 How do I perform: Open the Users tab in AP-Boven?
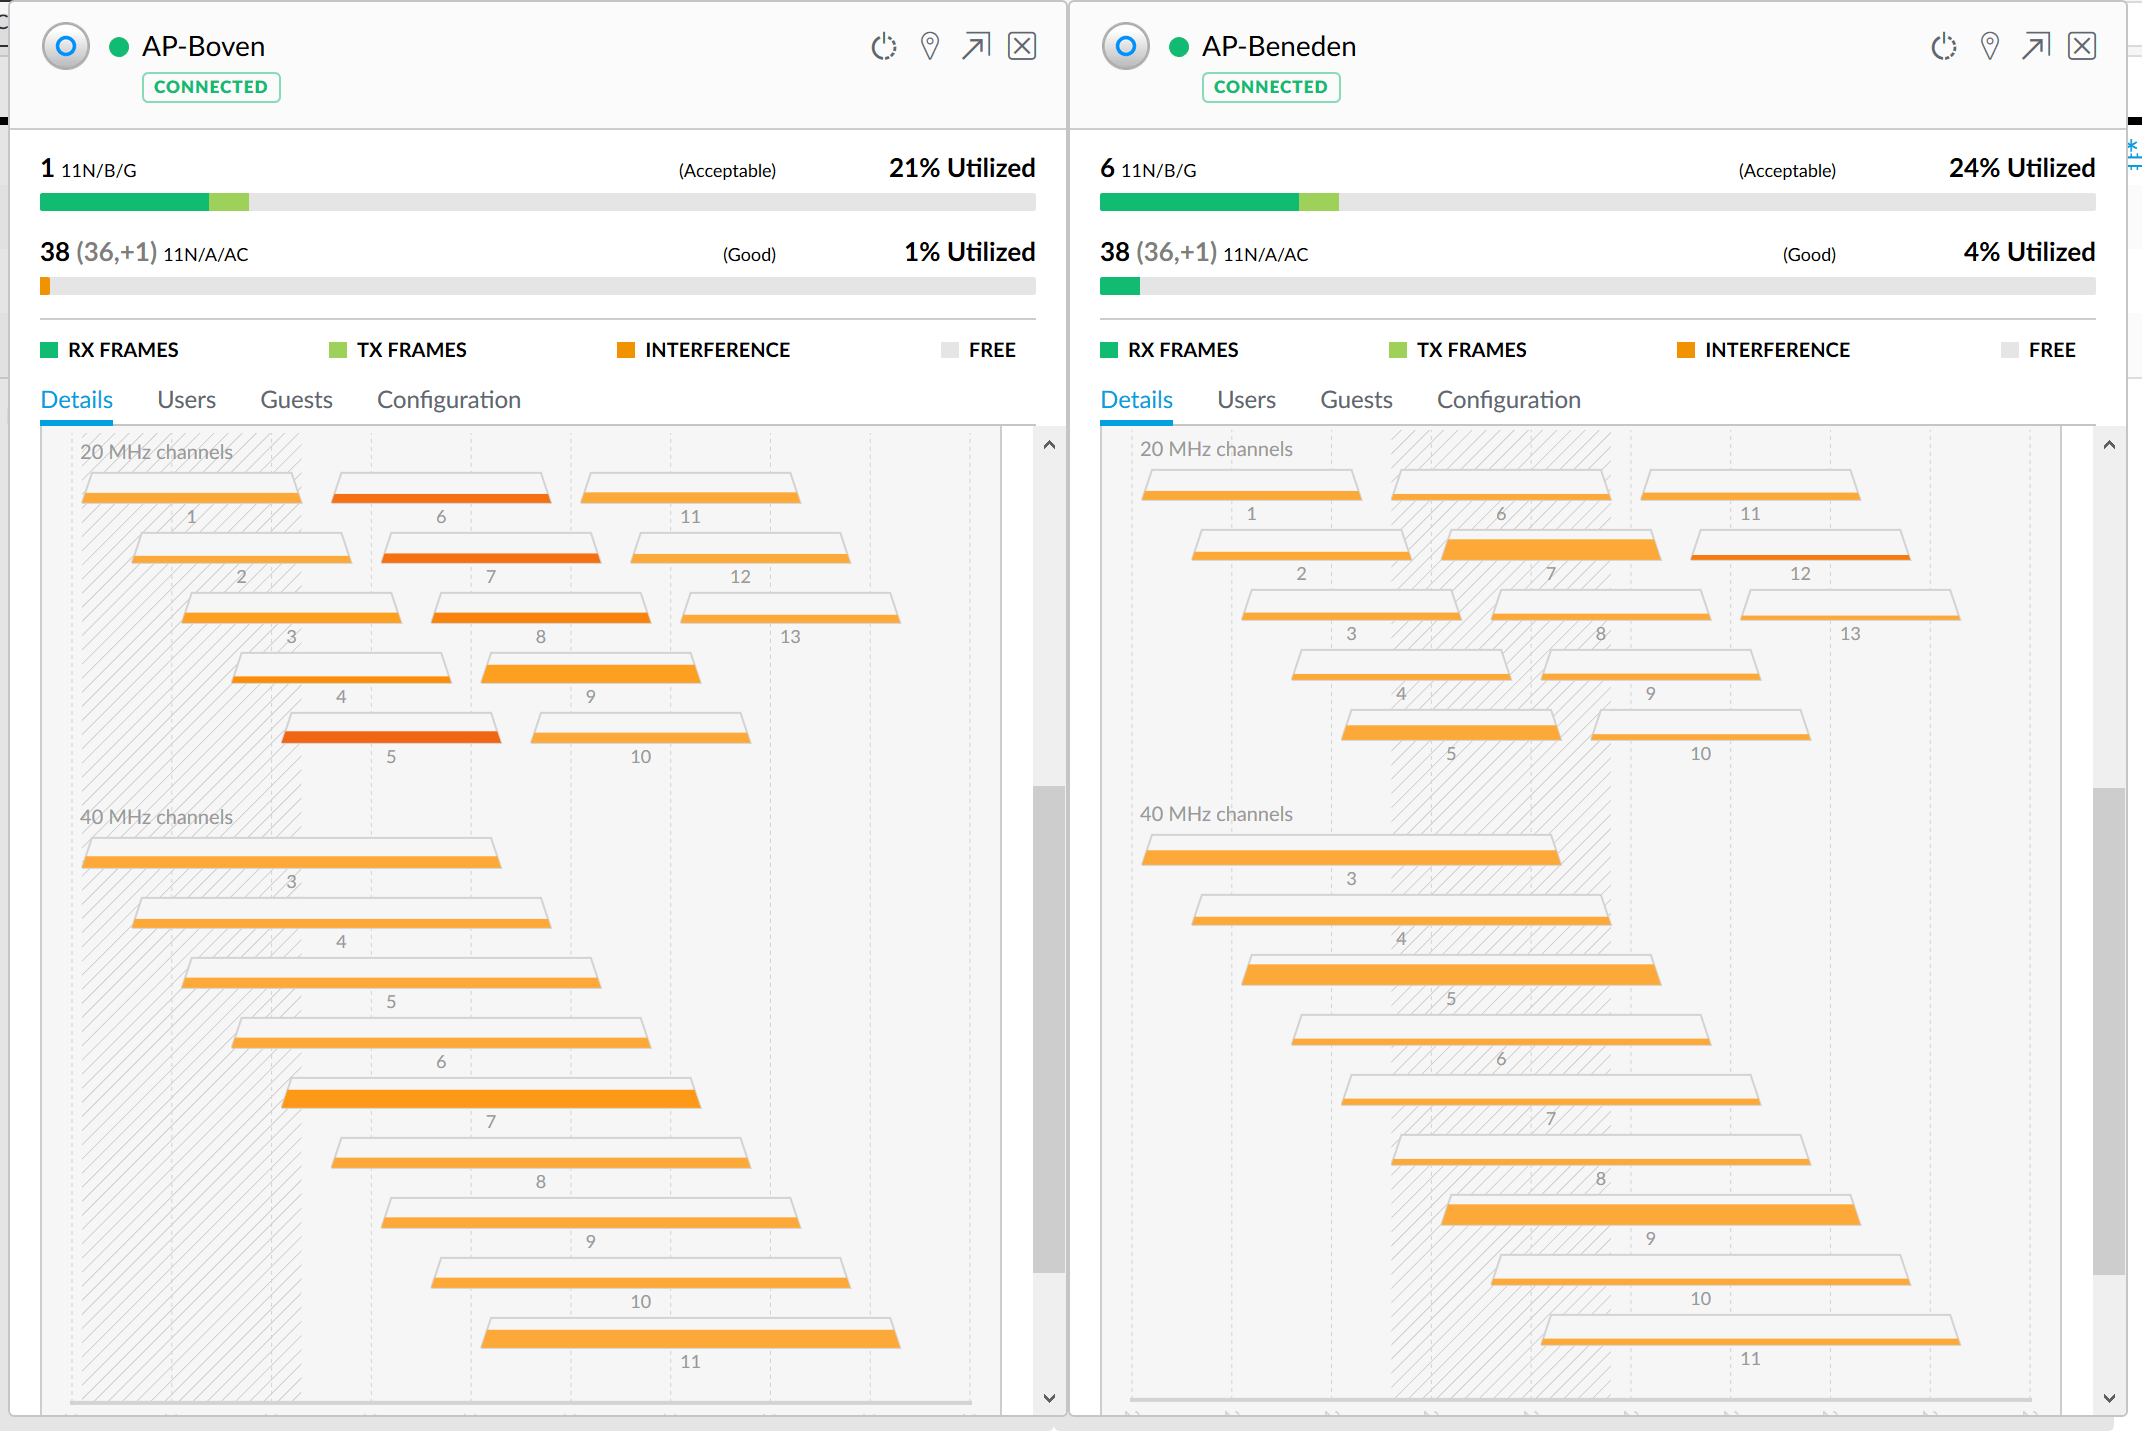pyautogui.click(x=186, y=400)
